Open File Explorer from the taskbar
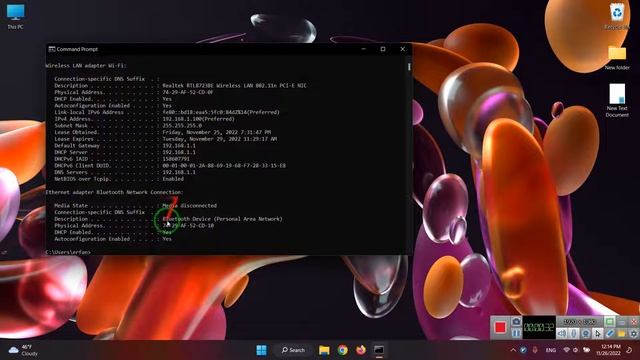640x360 pixels. tap(324, 350)
